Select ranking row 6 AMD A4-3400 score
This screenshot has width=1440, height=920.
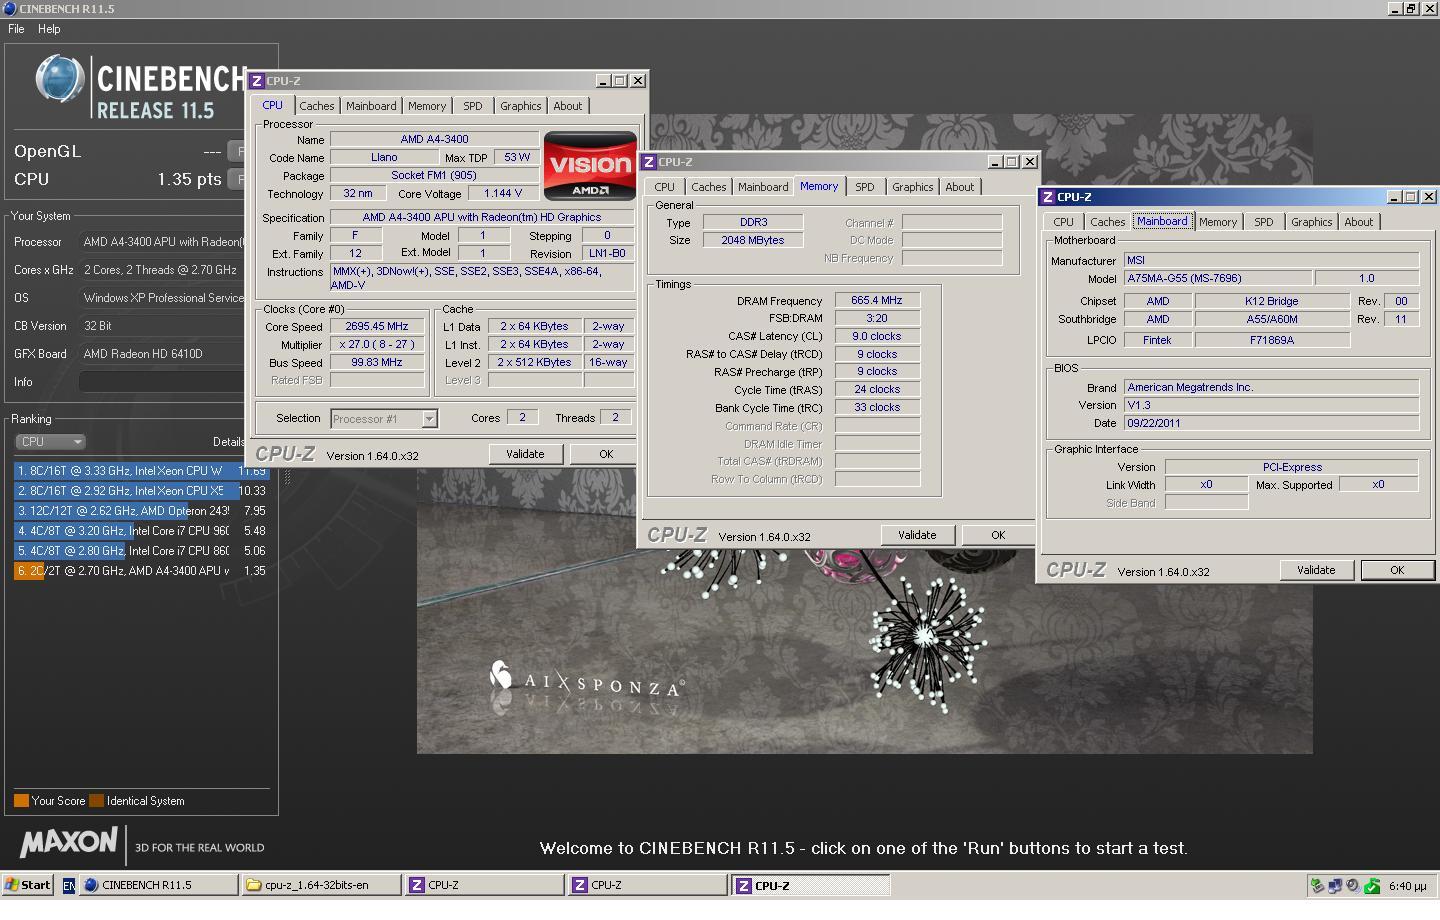141,571
